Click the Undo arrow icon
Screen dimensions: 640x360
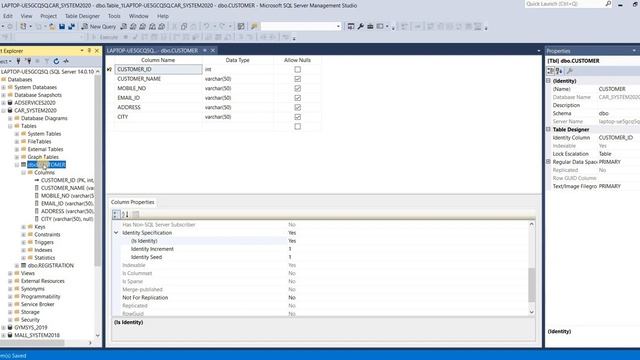[x=207, y=27]
